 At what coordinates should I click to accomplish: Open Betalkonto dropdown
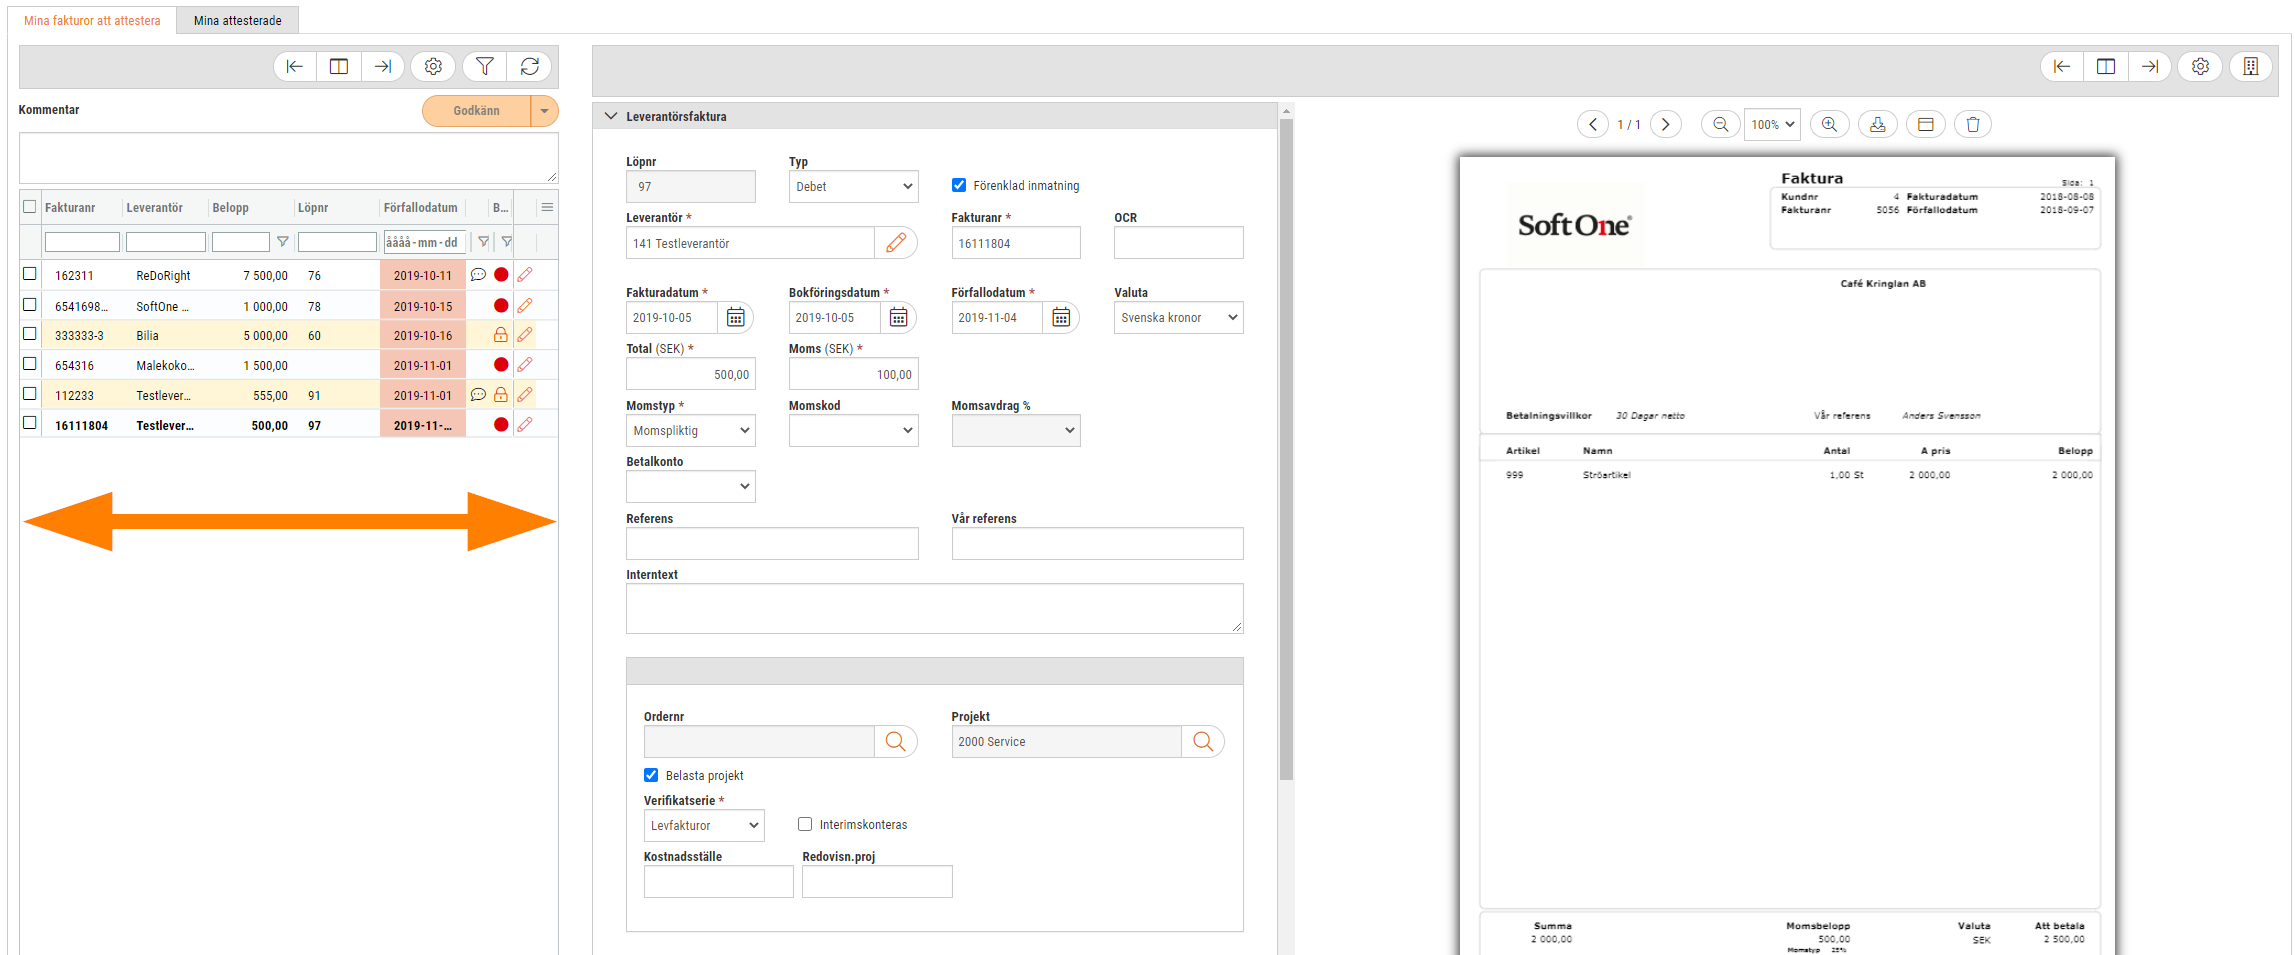click(691, 487)
